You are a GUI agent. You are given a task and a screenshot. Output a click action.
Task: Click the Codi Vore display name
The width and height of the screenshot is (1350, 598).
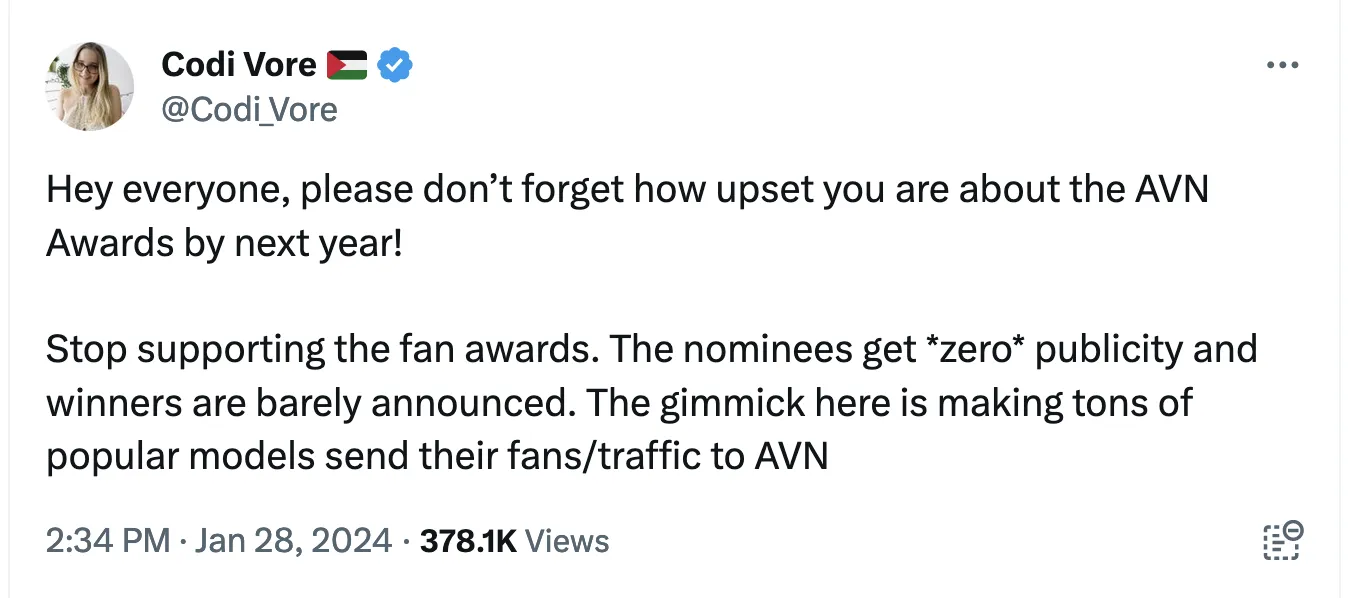point(238,66)
